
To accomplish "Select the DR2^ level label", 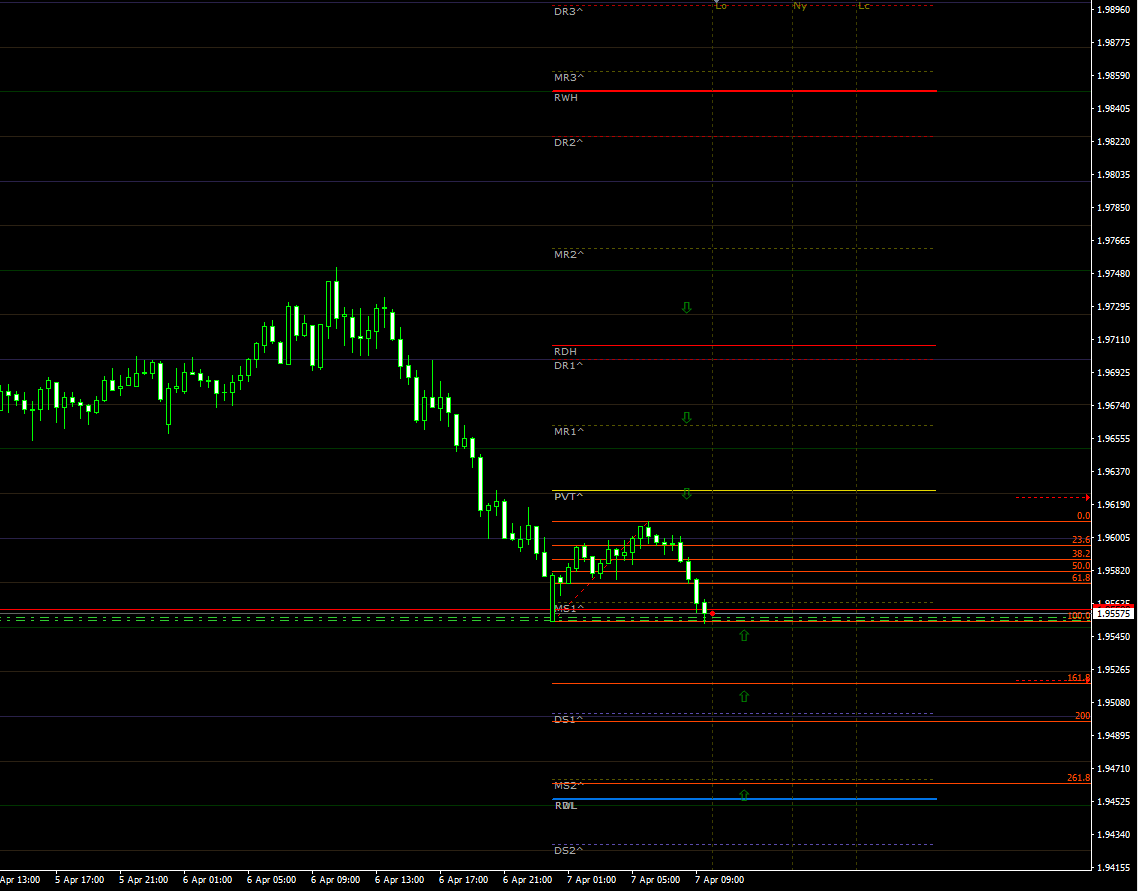I will pyautogui.click(x=568, y=142).
